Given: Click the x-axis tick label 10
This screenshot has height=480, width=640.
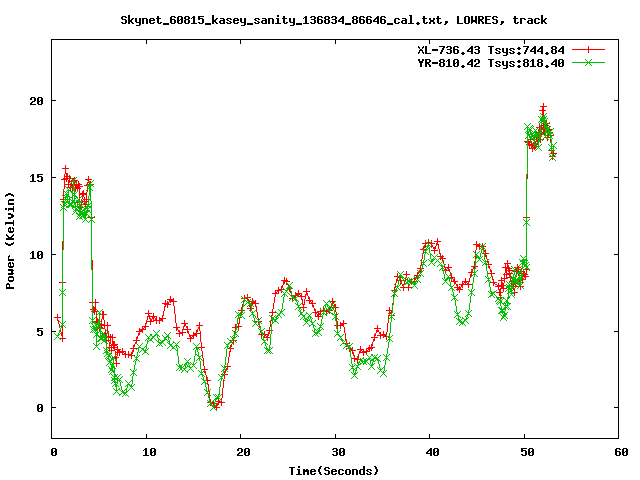Looking at the screenshot, I should click(149, 452).
